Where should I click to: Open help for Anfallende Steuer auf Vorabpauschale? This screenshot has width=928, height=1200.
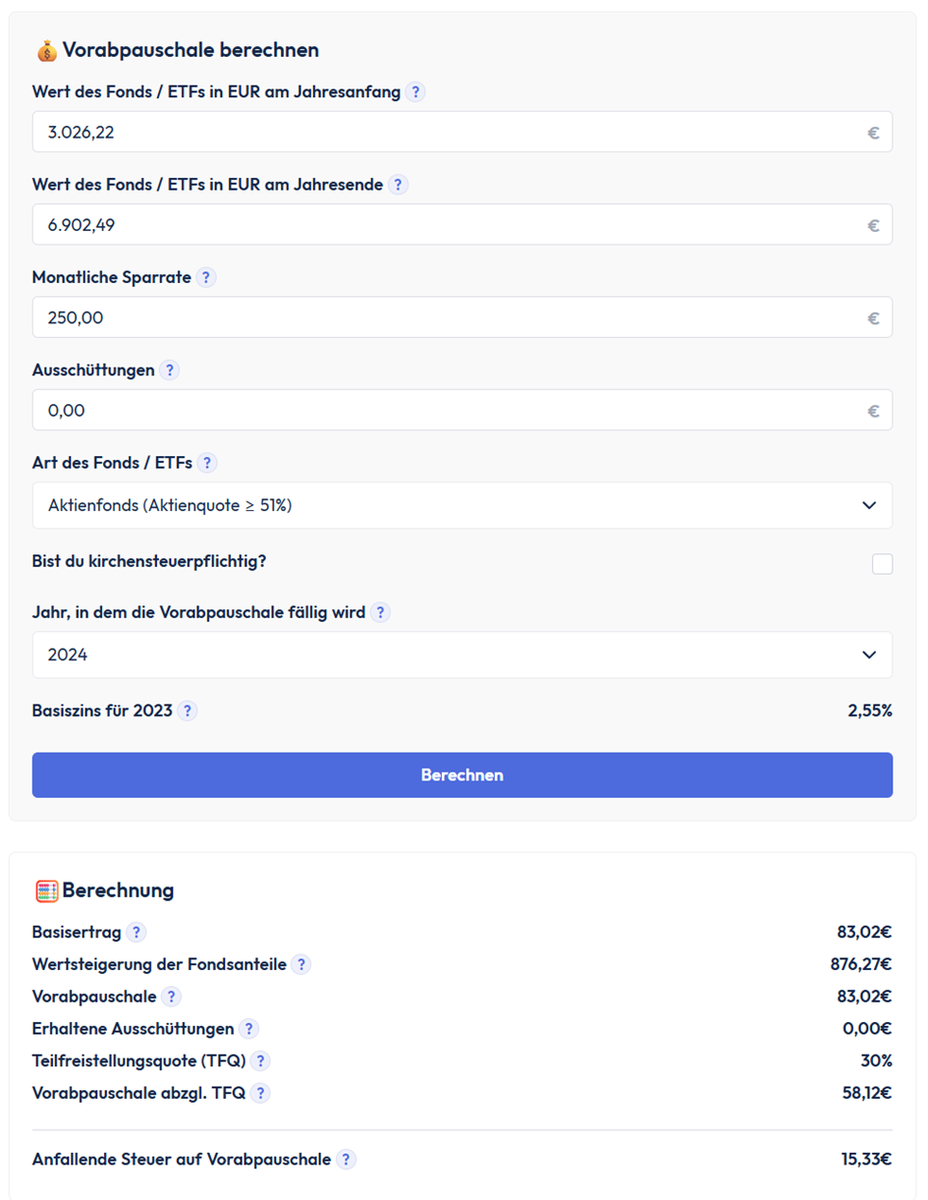click(x=346, y=1160)
